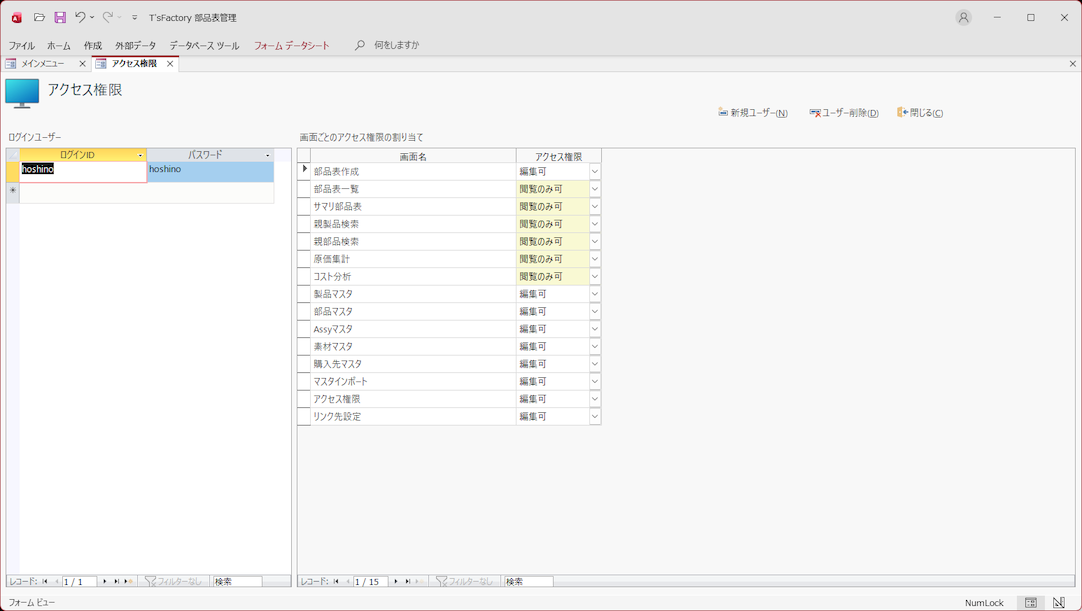Close the アクセス権限 document tab
The image size is (1082, 611).
coord(170,64)
